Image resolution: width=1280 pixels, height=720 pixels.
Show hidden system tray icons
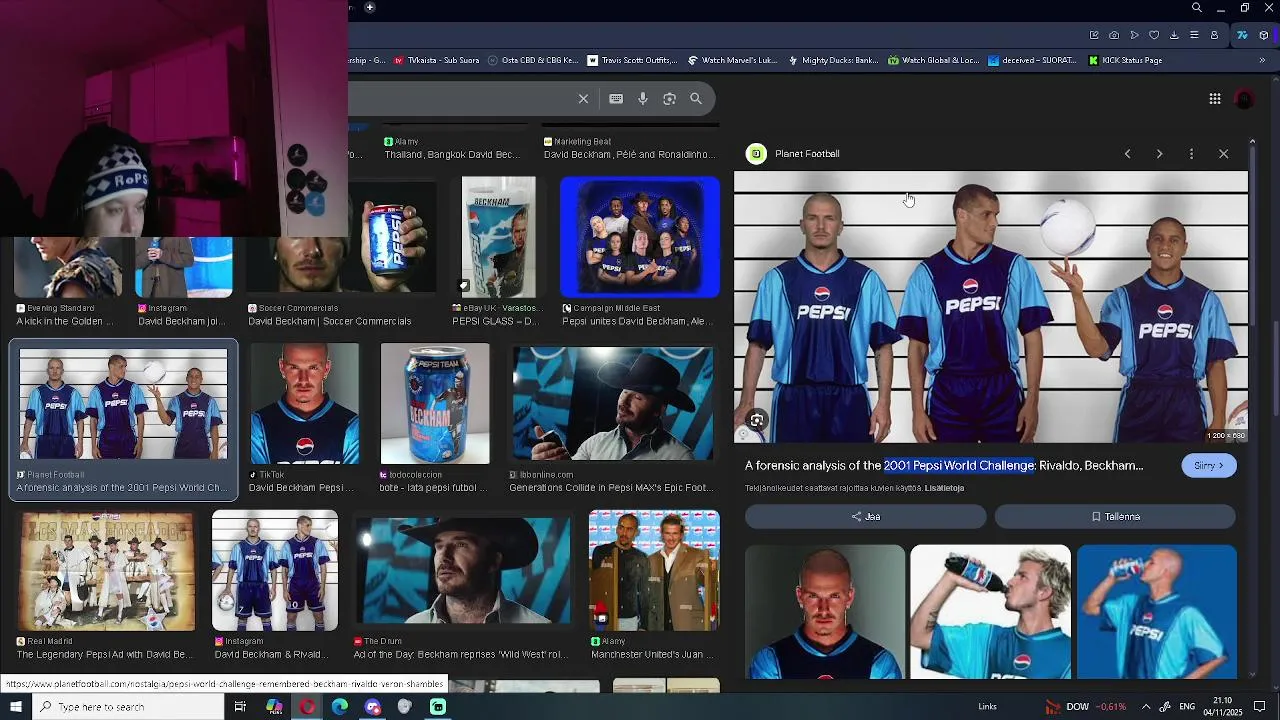[x=1146, y=707]
